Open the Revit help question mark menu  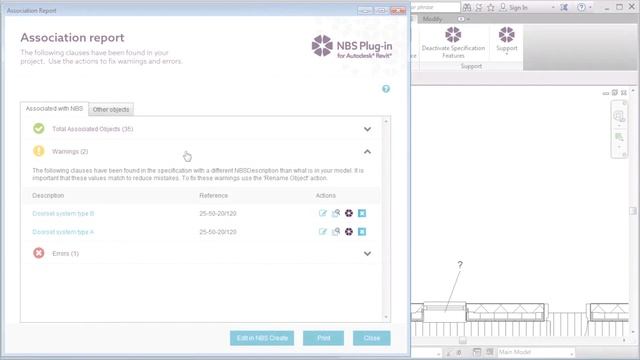coord(582,7)
